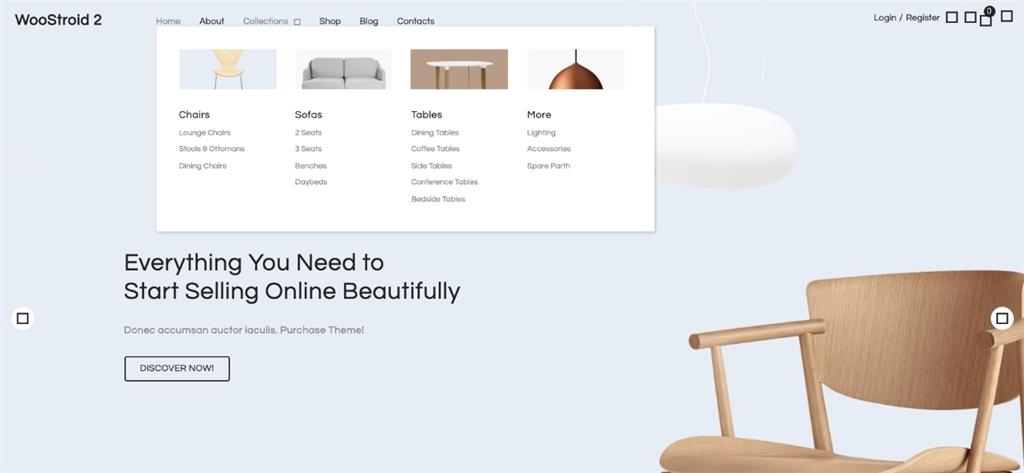Open the Dining Tables link
1024x473 pixels.
[x=435, y=133]
